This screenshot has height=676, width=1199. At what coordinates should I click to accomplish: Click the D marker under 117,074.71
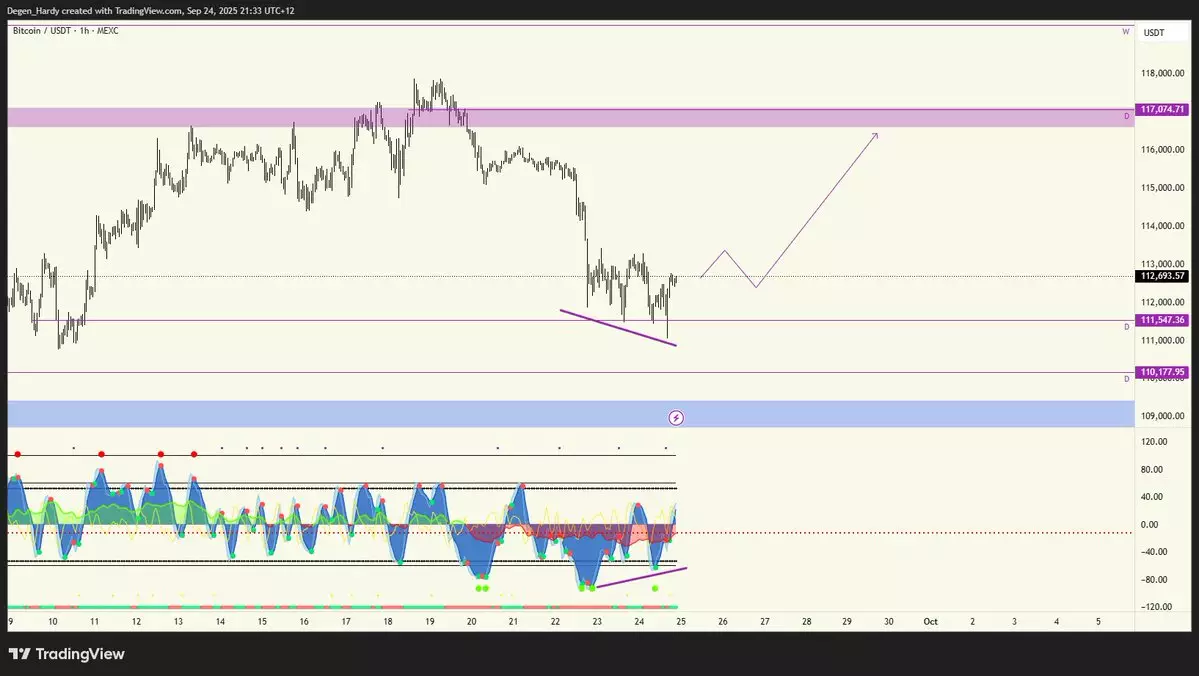(x=1126, y=117)
